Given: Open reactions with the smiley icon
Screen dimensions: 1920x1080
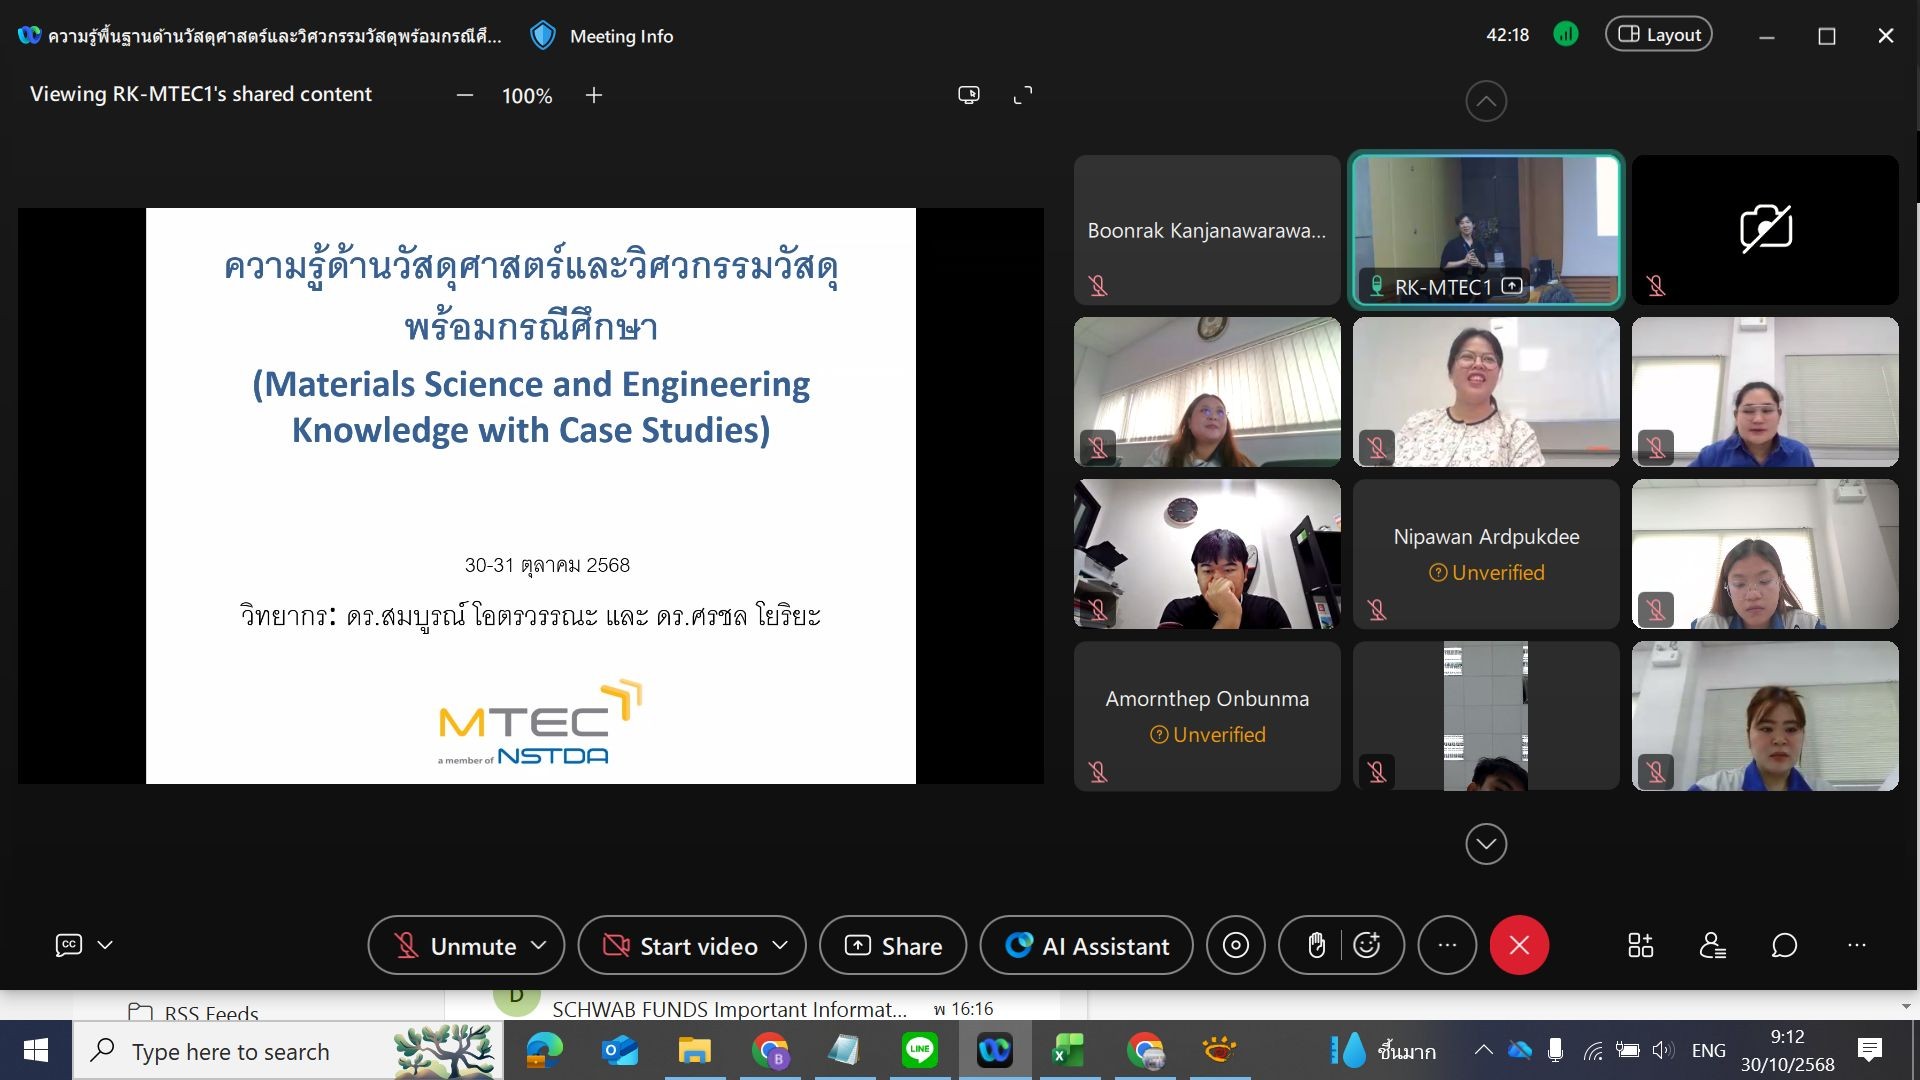Looking at the screenshot, I should 1367,945.
